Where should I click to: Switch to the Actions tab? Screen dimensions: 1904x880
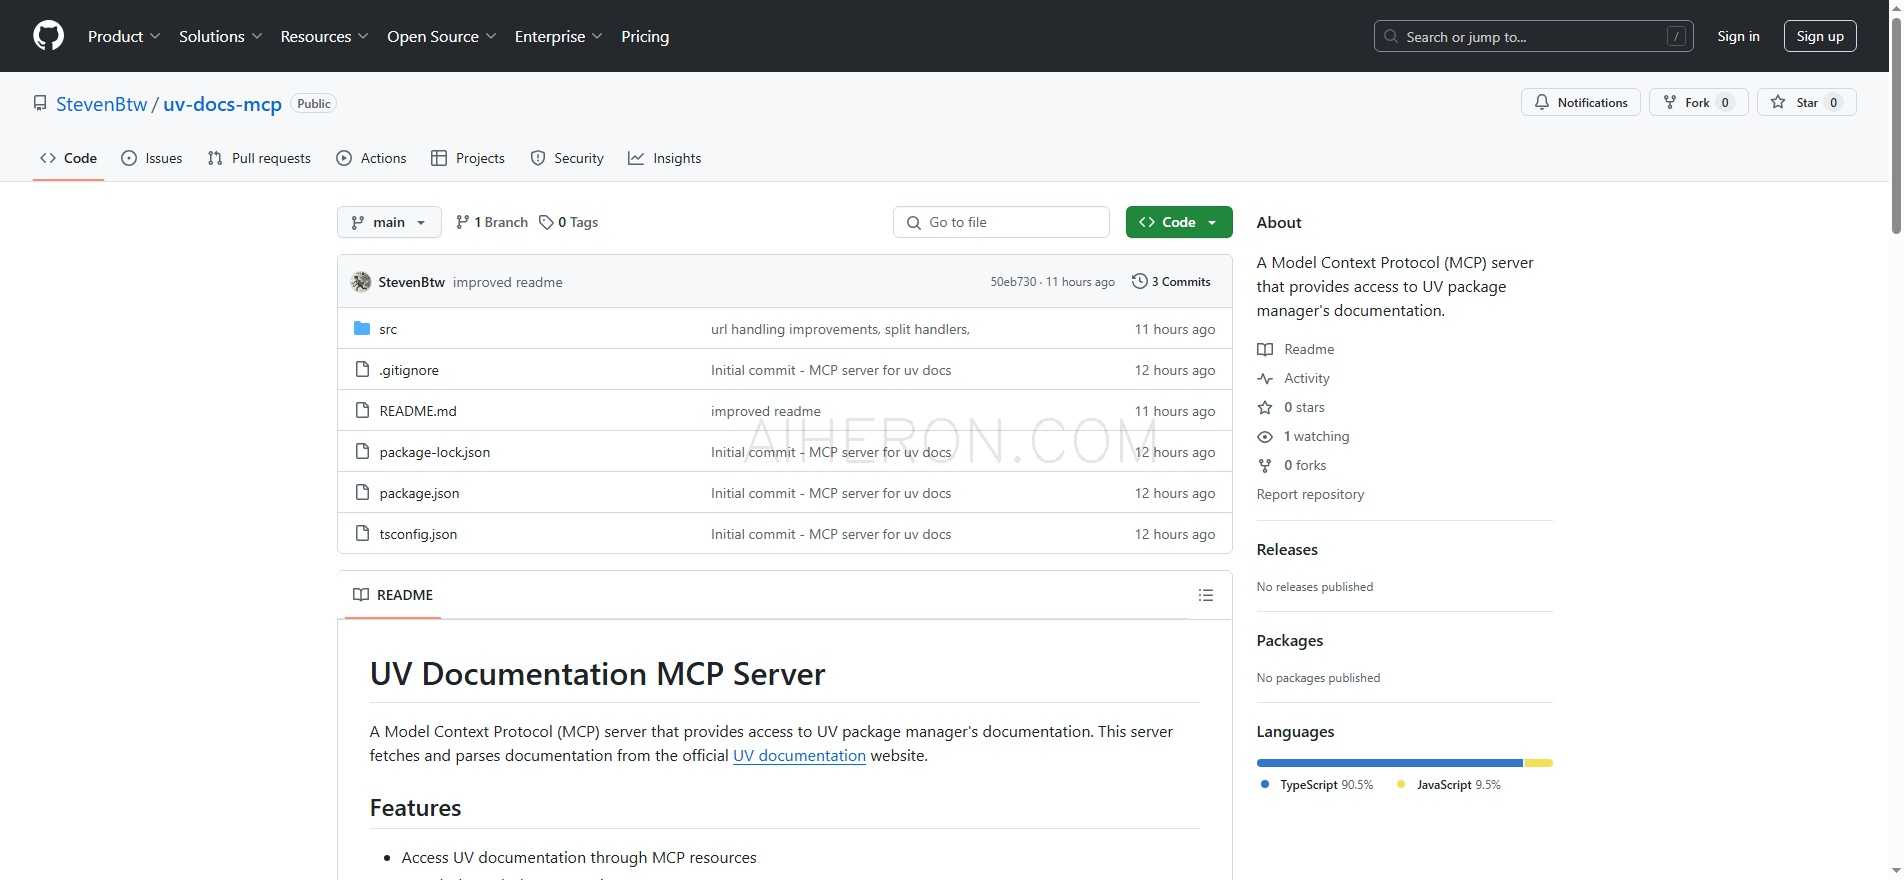coord(372,158)
